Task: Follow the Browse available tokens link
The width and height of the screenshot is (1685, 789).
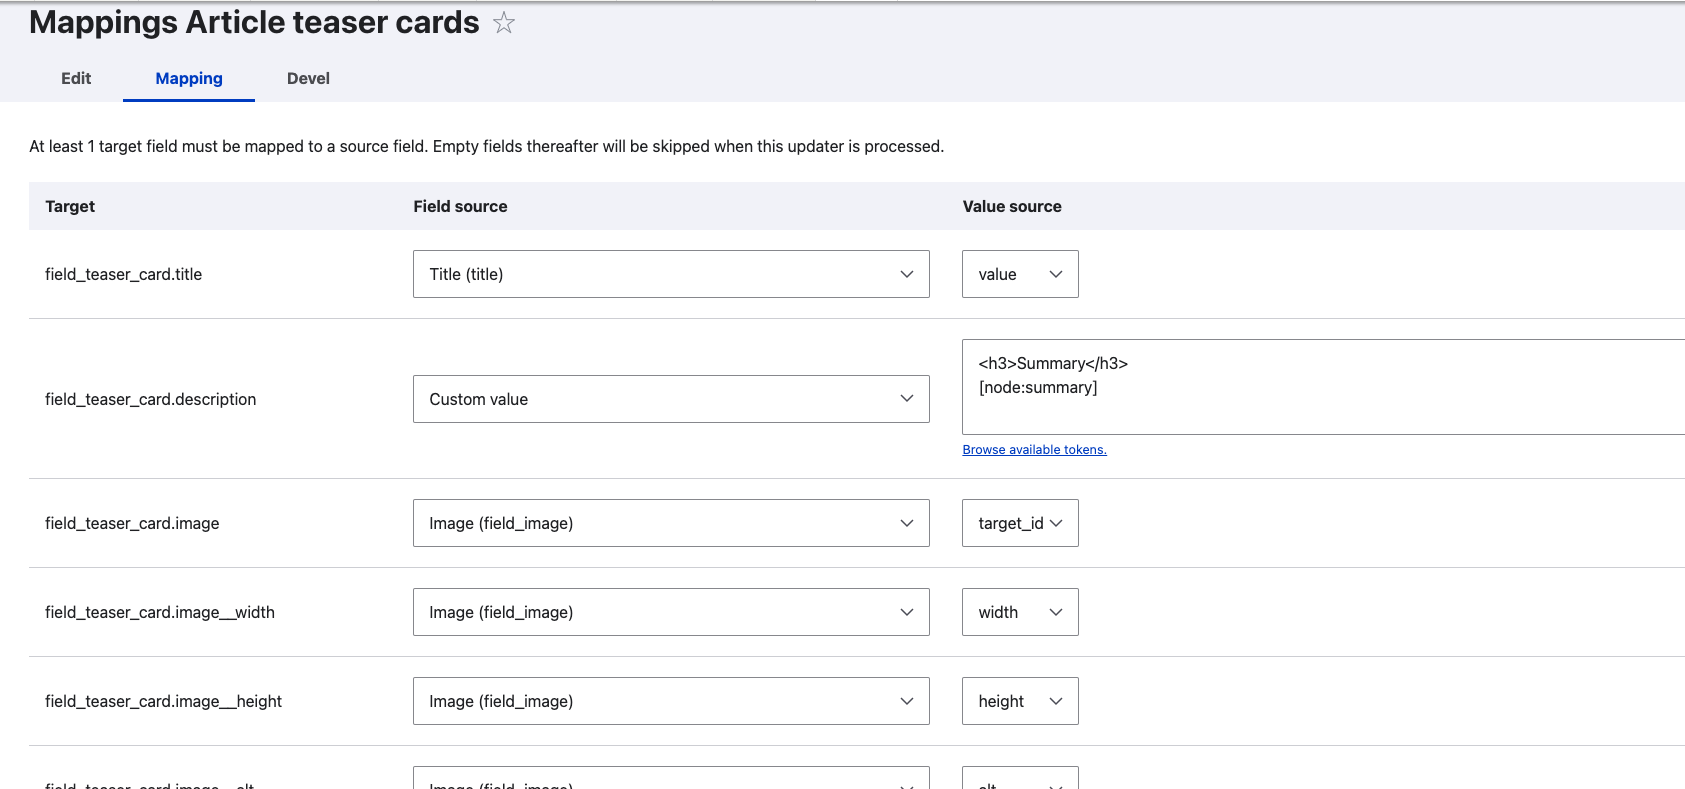Action: click(x=1034, y=450)
